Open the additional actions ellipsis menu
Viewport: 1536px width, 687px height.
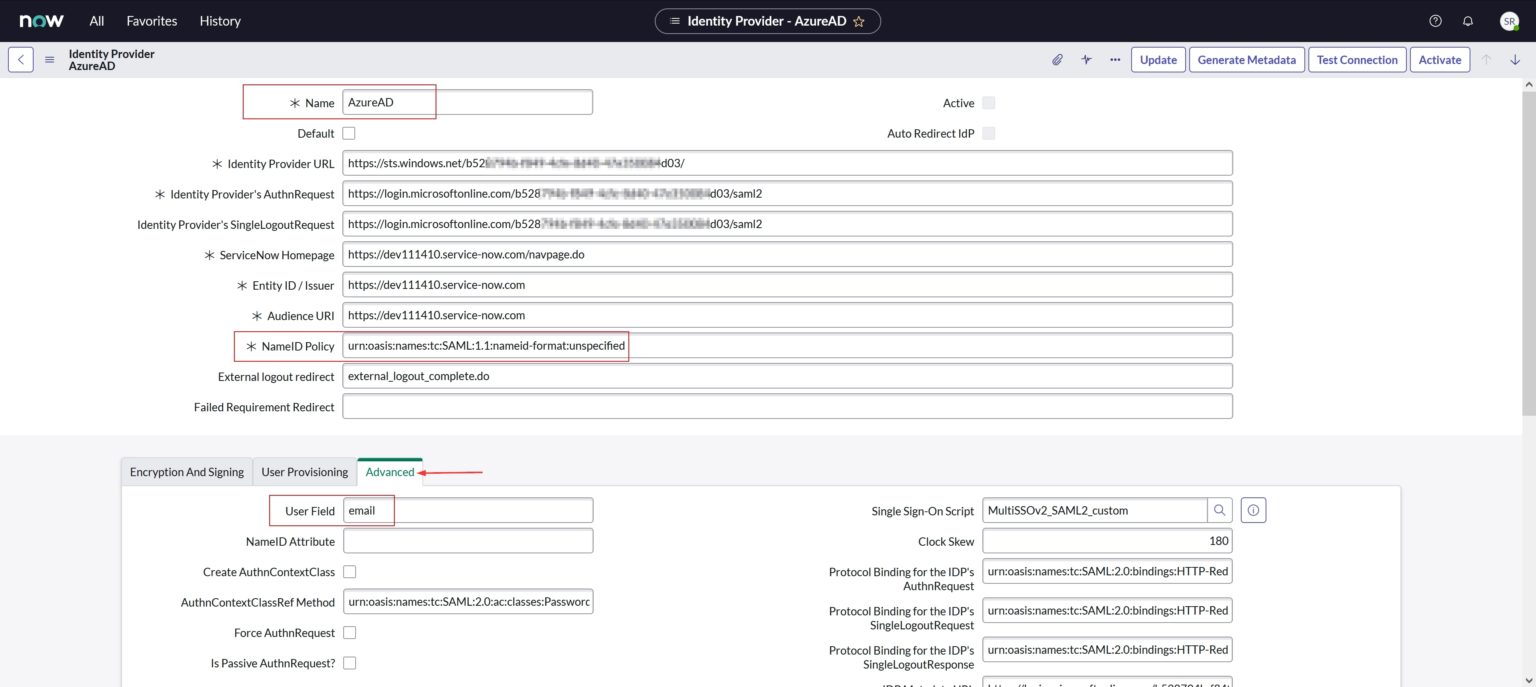coord(1114,59)
